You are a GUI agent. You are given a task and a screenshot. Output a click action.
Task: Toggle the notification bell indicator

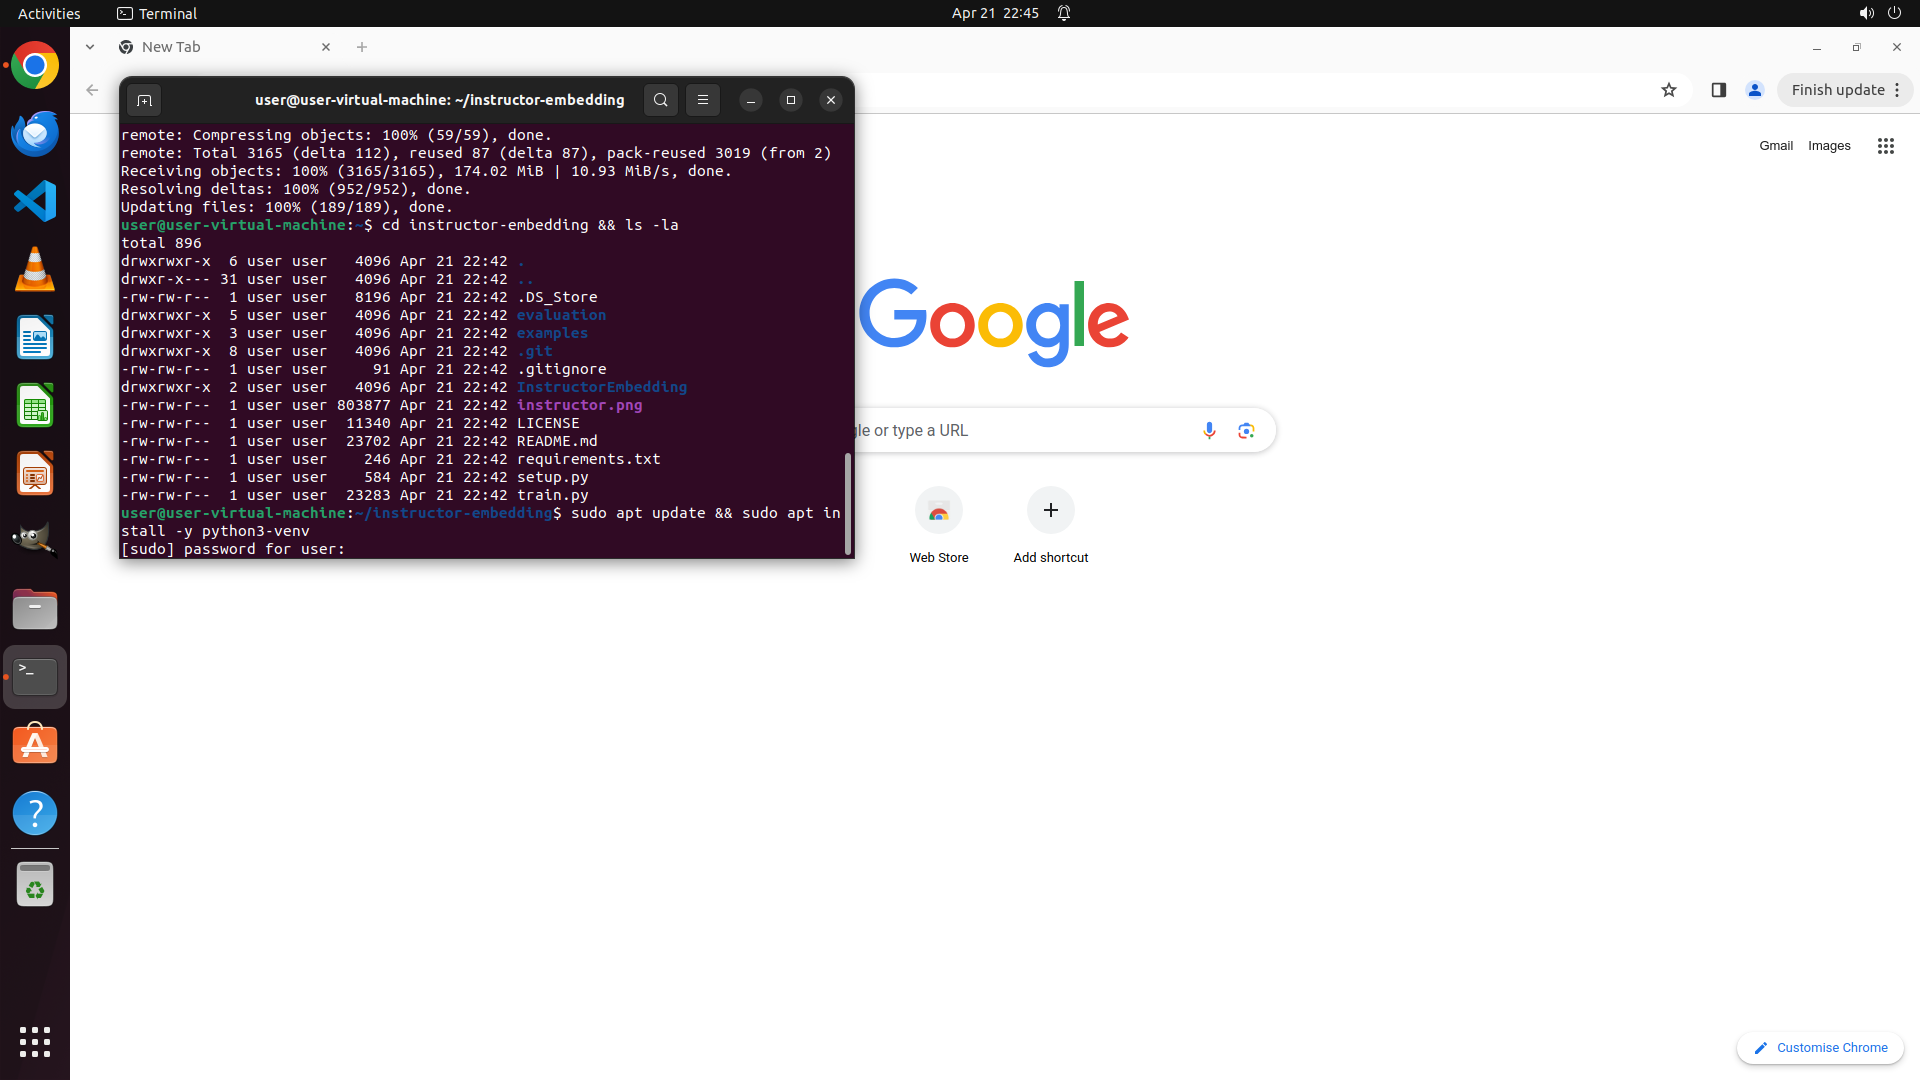pyautogui.click(x=1064, y=13)
